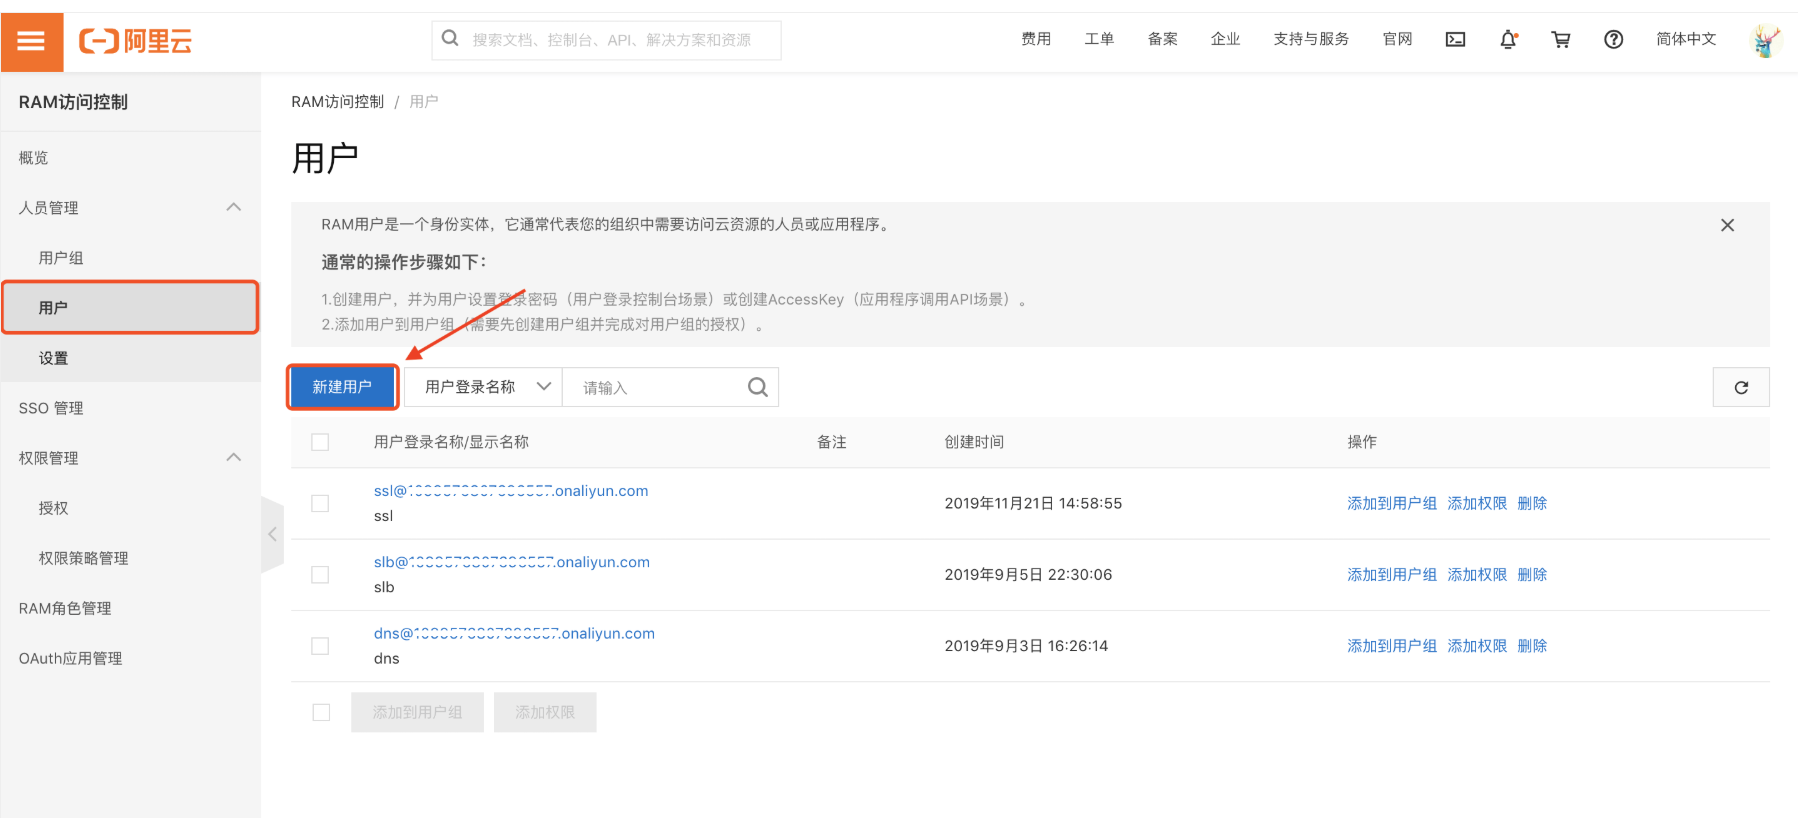Open the Cloud Shell terminal icon

tap(1455, 40)
